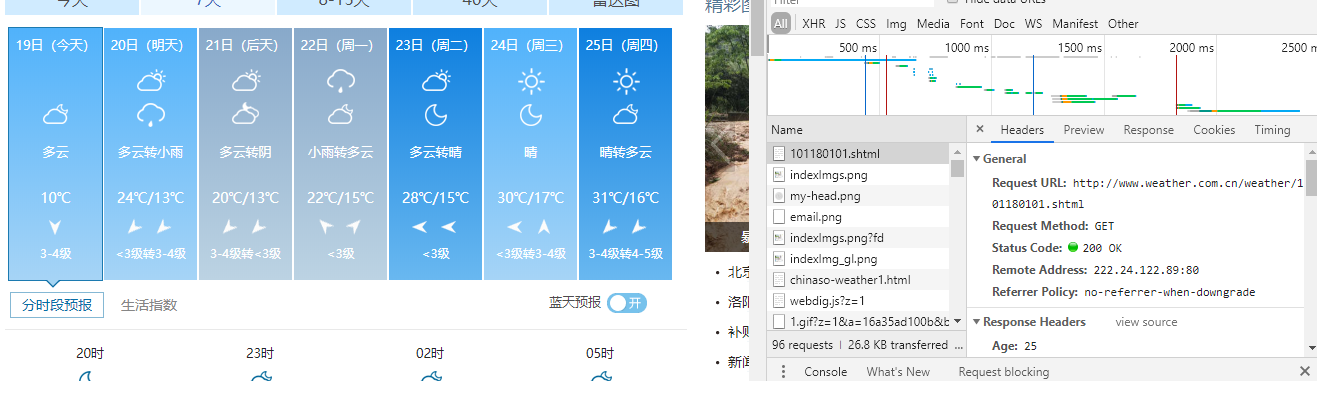1340x402 pixels.
Task: Click the rain cloud icon for the 22nd
Action: coord(341,81)
